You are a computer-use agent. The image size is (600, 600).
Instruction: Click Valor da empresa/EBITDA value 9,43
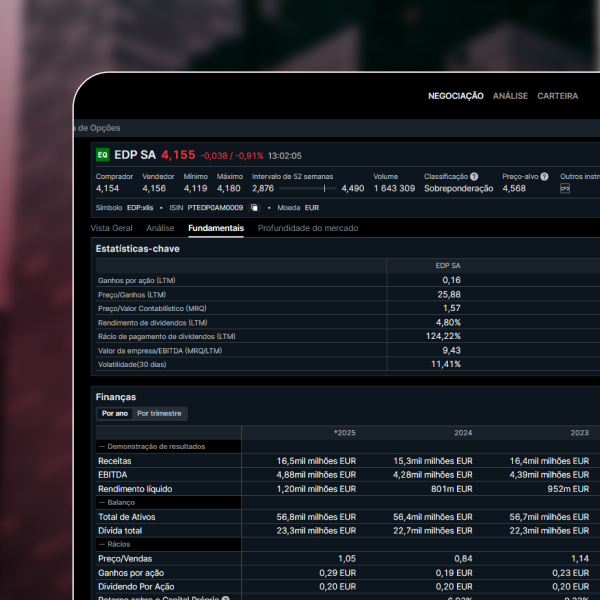[452, 351]
